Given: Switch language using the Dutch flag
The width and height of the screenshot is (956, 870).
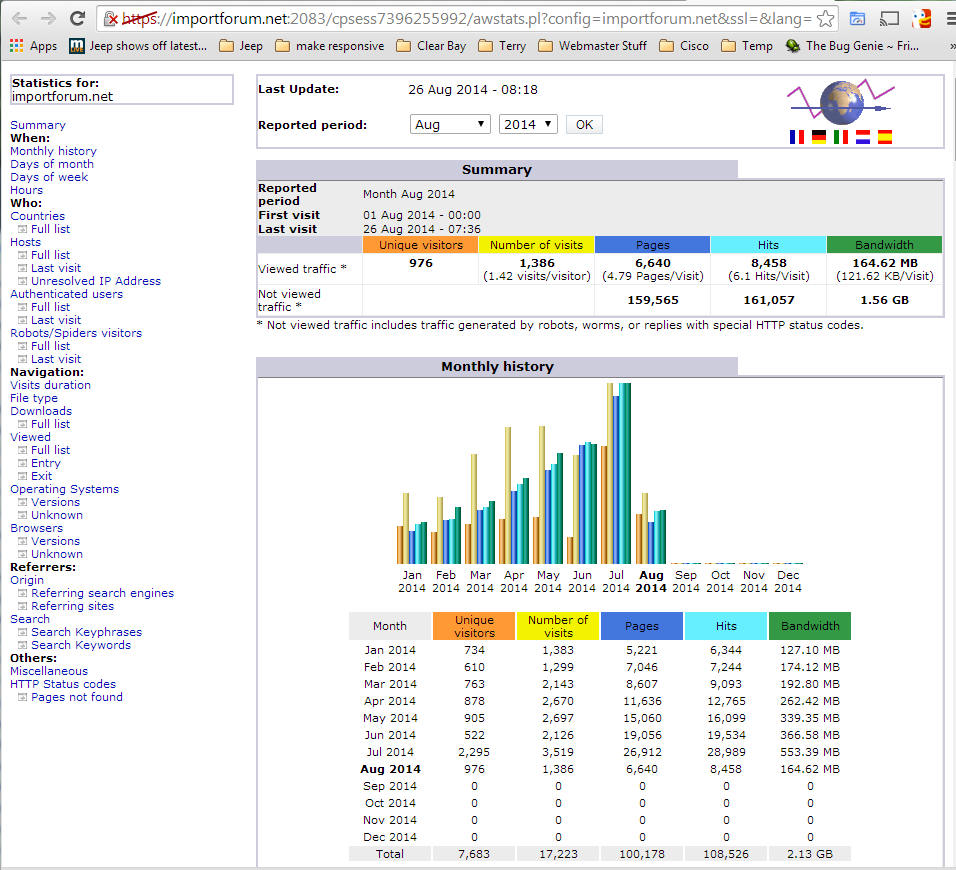Looking at the screenshot, I should (x=863, y=137).
